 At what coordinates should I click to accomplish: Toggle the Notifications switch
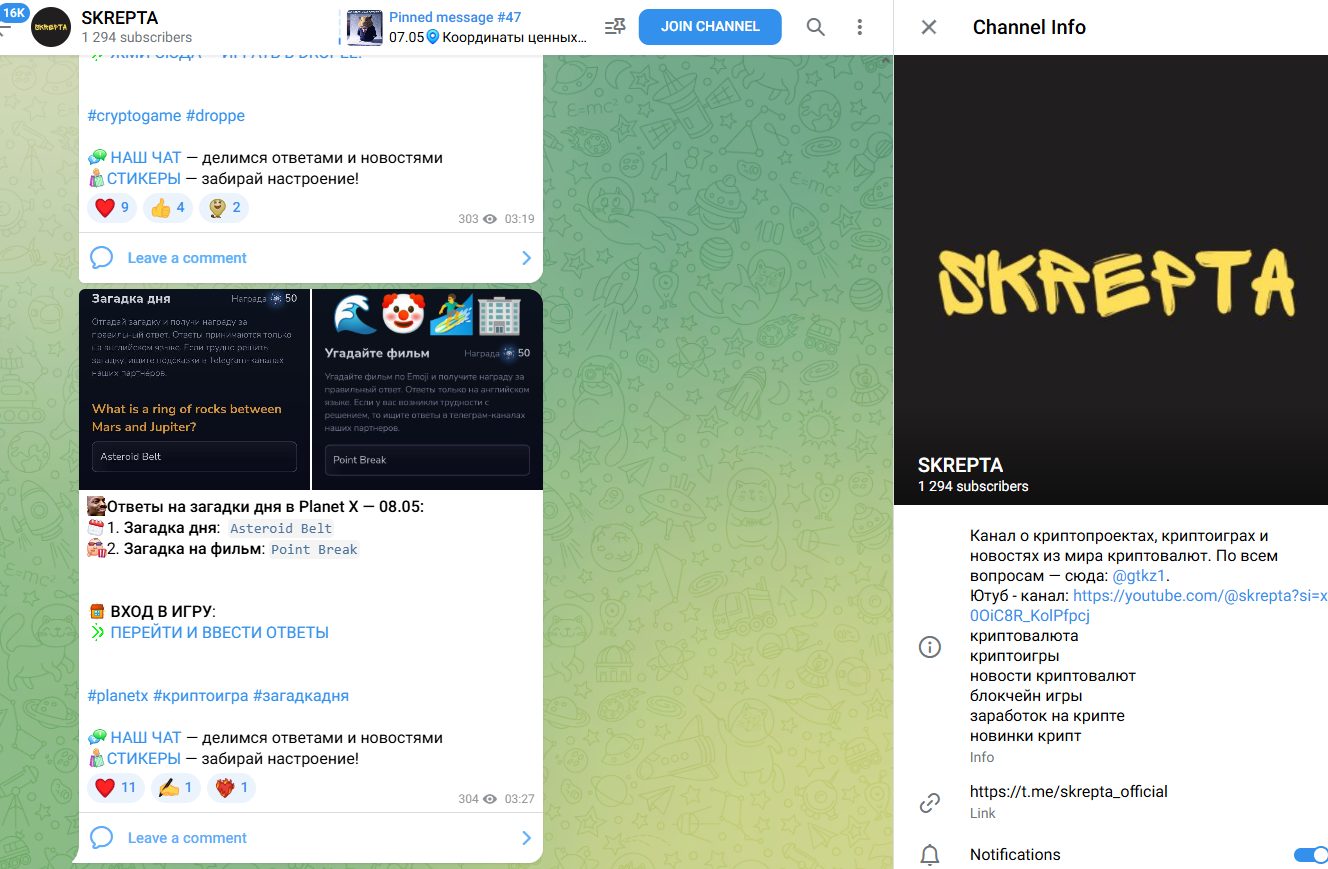coord(1310,855)
